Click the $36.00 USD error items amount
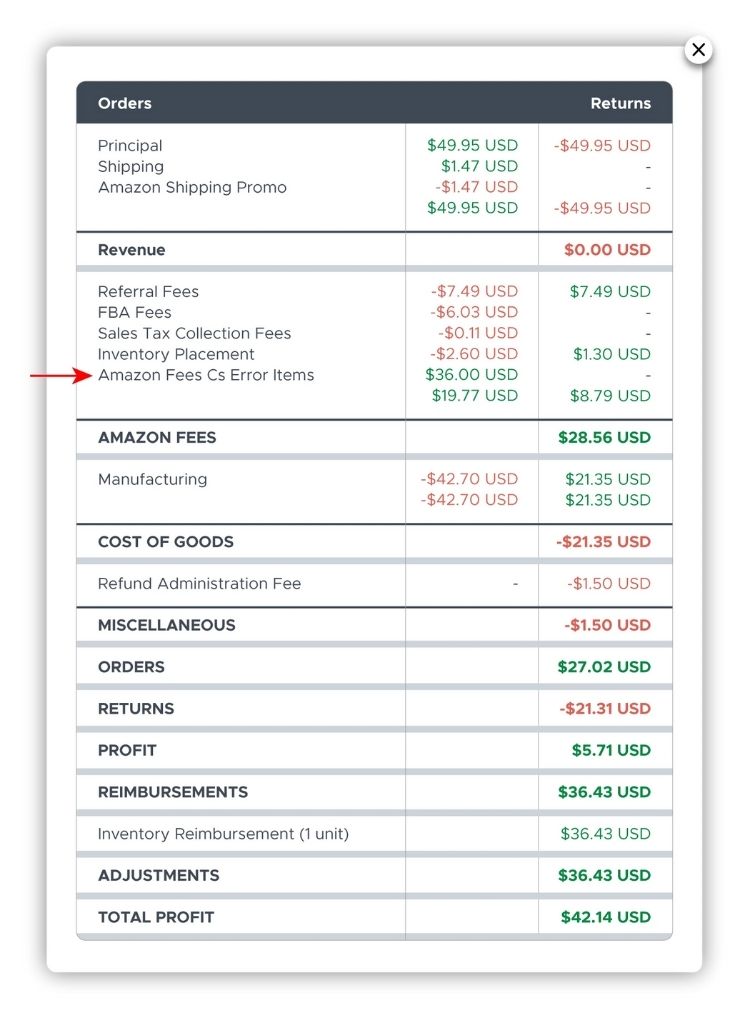 click(472, 375)
